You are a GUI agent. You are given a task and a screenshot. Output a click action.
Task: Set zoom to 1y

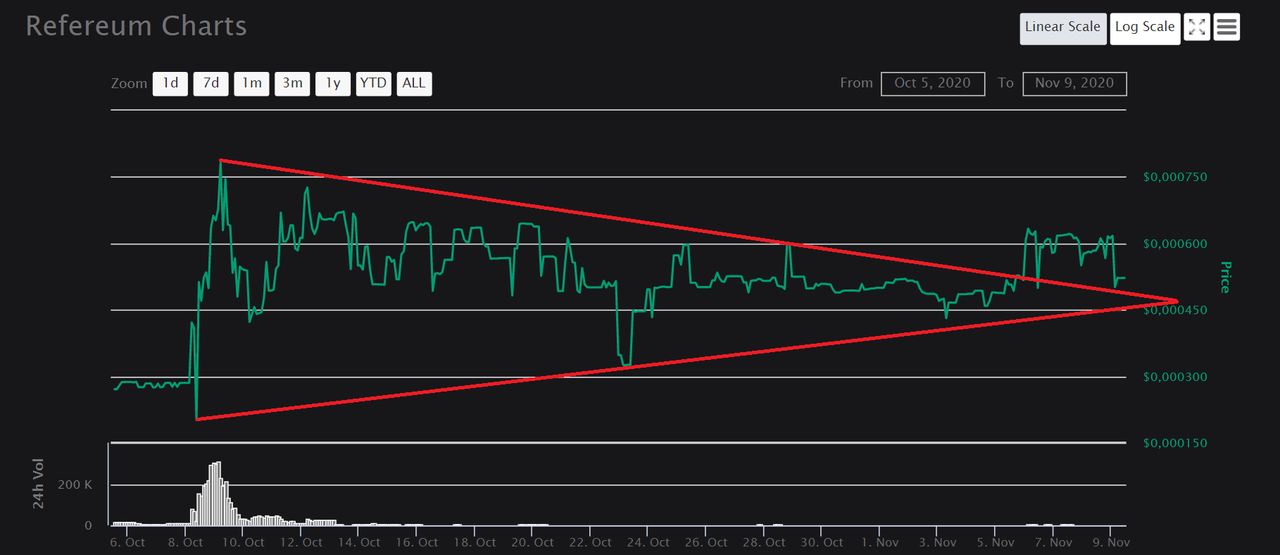point(333,83)
